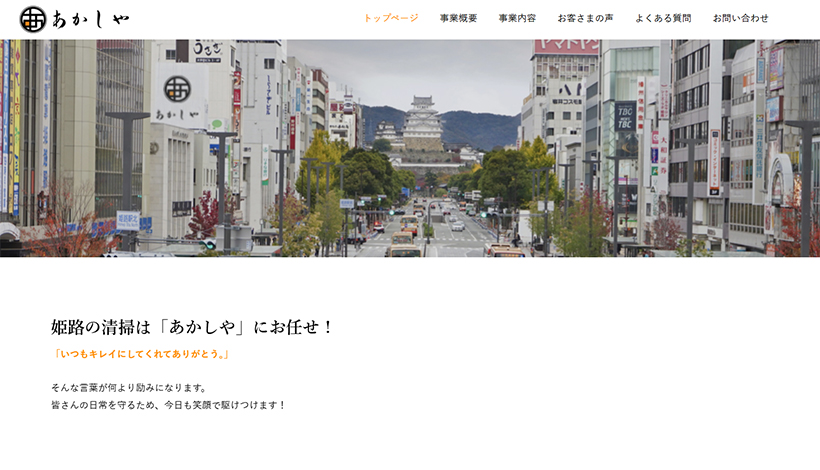This screenshot has width=820, height=470.
Task: Click the line そんな言葉が何より励みになります
Action: pos(129,387)
